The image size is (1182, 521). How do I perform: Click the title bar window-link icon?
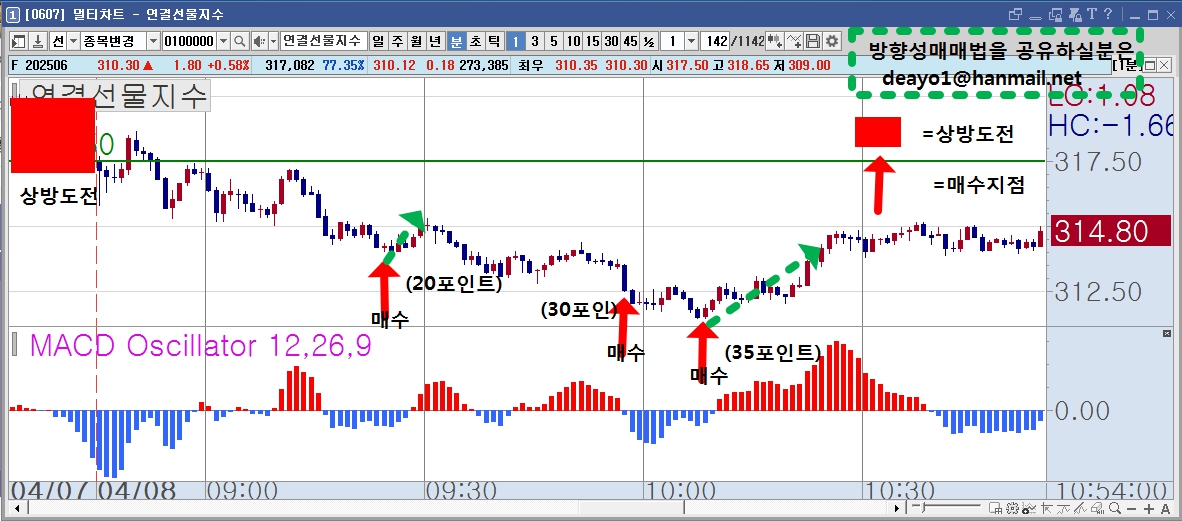1015,15
